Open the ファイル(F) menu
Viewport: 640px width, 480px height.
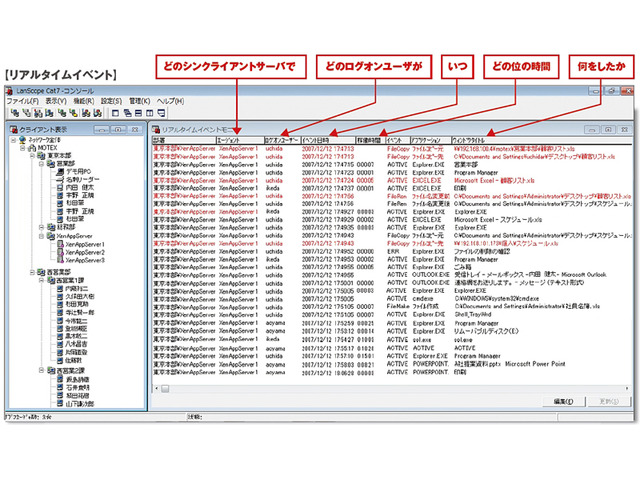coord(22,101)
